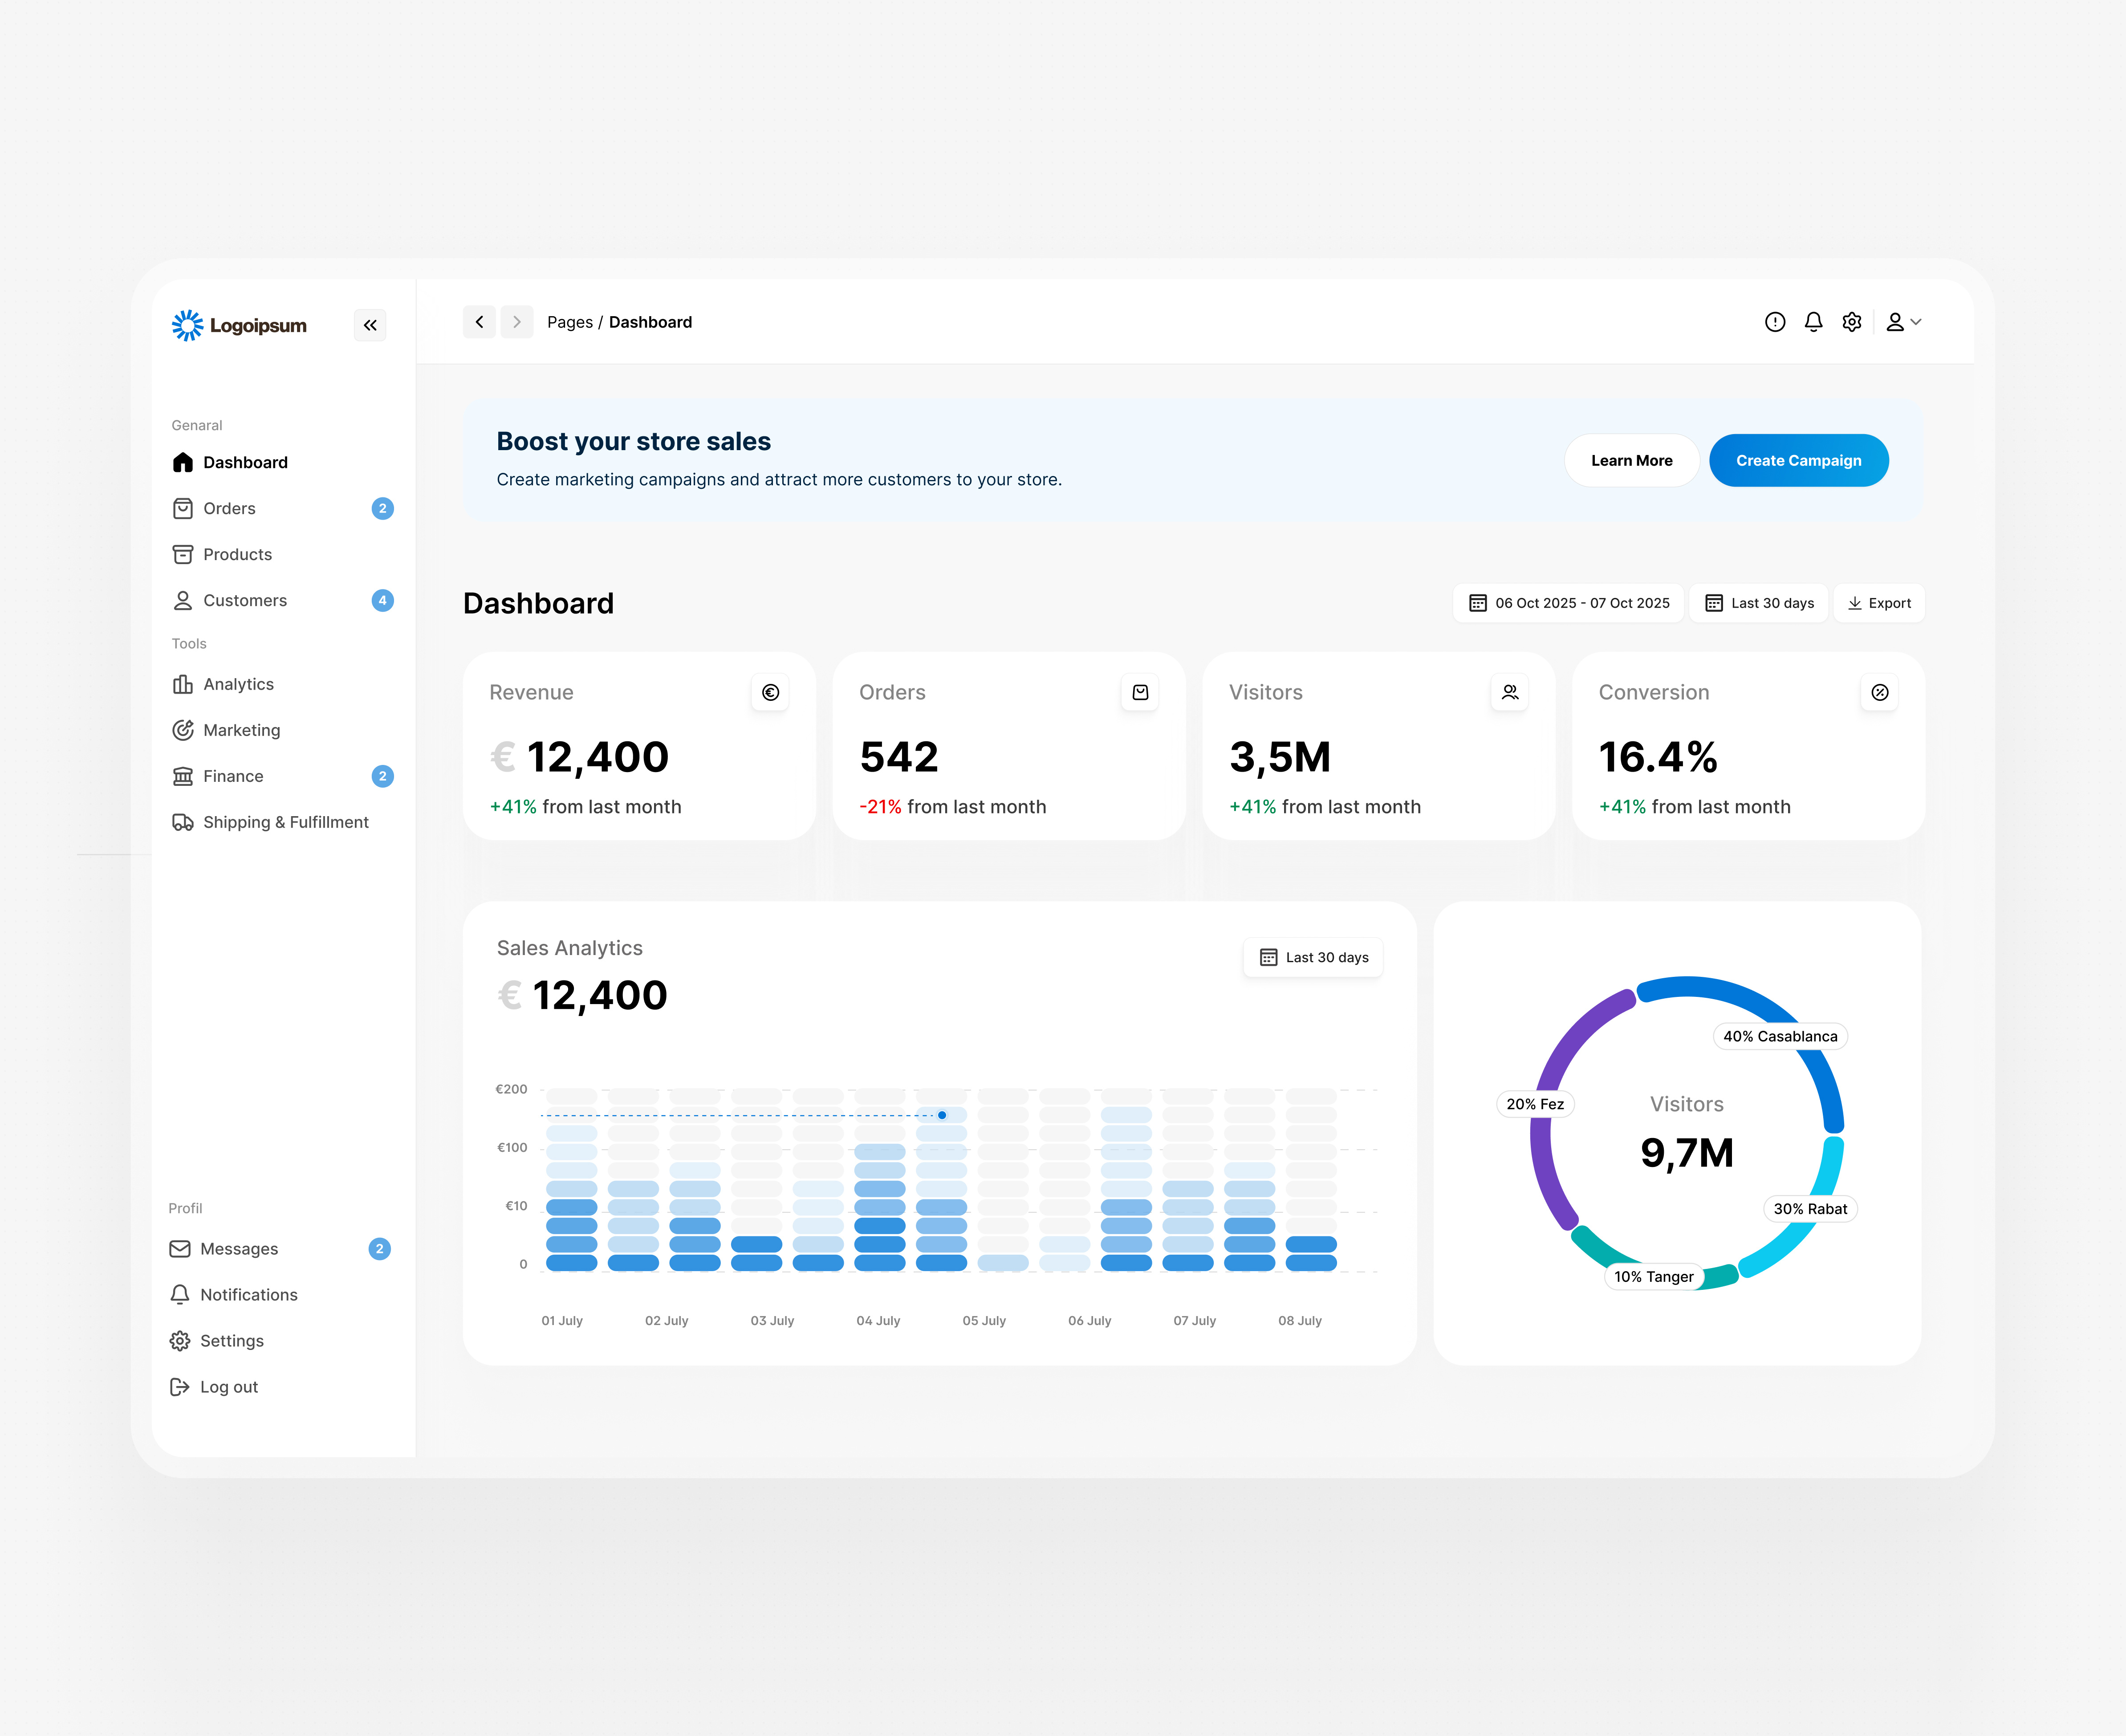Collapse the left sidebar with the double-chevron
This screenshot has width=2126, height=1736.
(370, 325)
